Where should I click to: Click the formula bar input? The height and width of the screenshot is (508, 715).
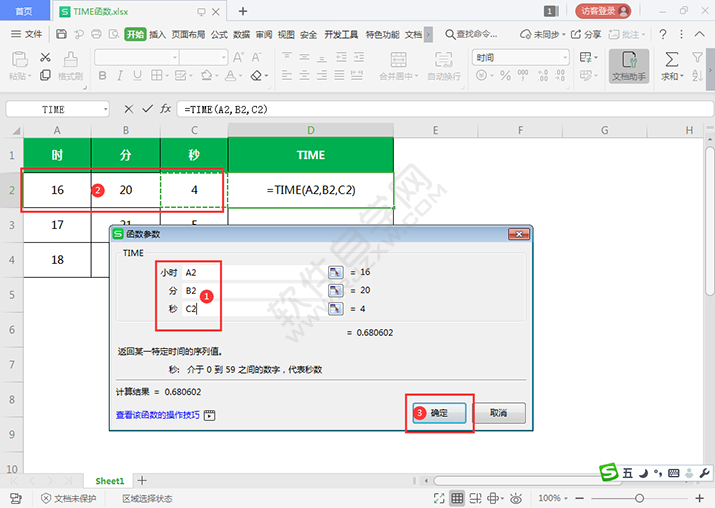point(445,109)
